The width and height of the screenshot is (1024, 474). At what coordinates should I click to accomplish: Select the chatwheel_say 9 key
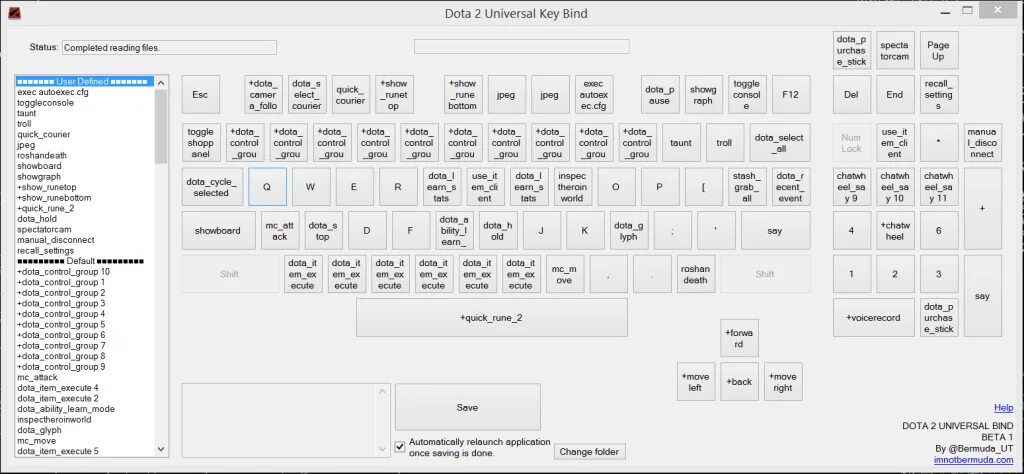[x=852, y=187]
